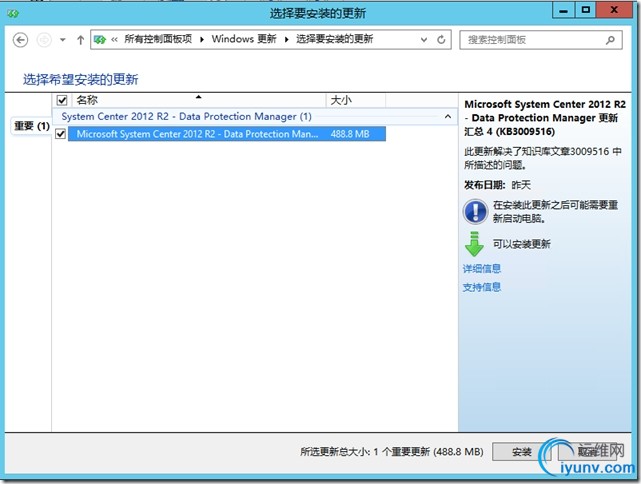The height and width of the screenshot is (484, 641).
Task: Click the window title bar icon
Action: pos(13,14)
